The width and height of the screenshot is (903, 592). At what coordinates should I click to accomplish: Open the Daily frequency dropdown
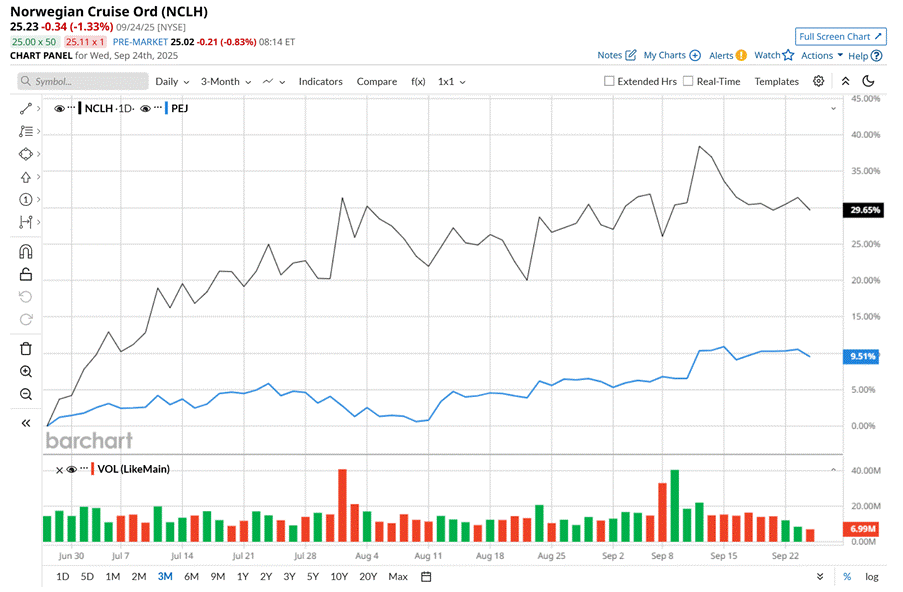[x=172, y=82]
